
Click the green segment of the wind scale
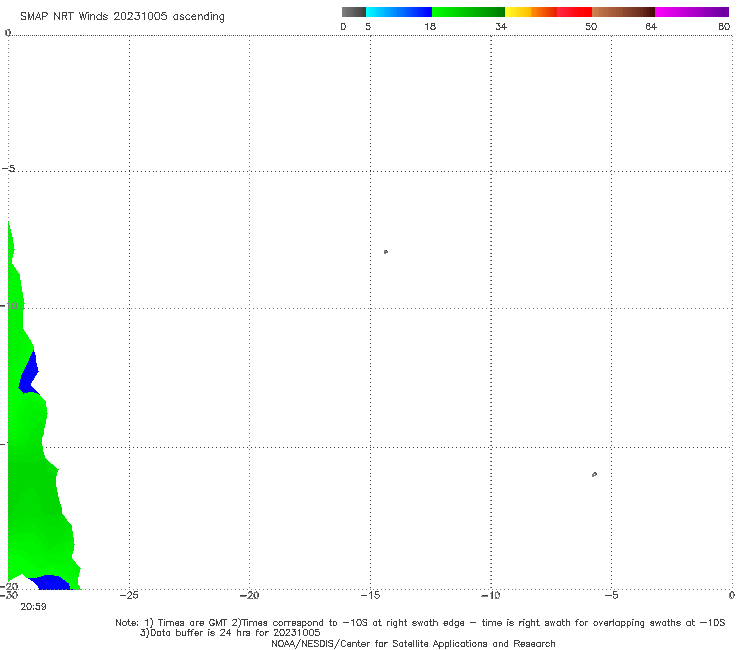(468, 12)
